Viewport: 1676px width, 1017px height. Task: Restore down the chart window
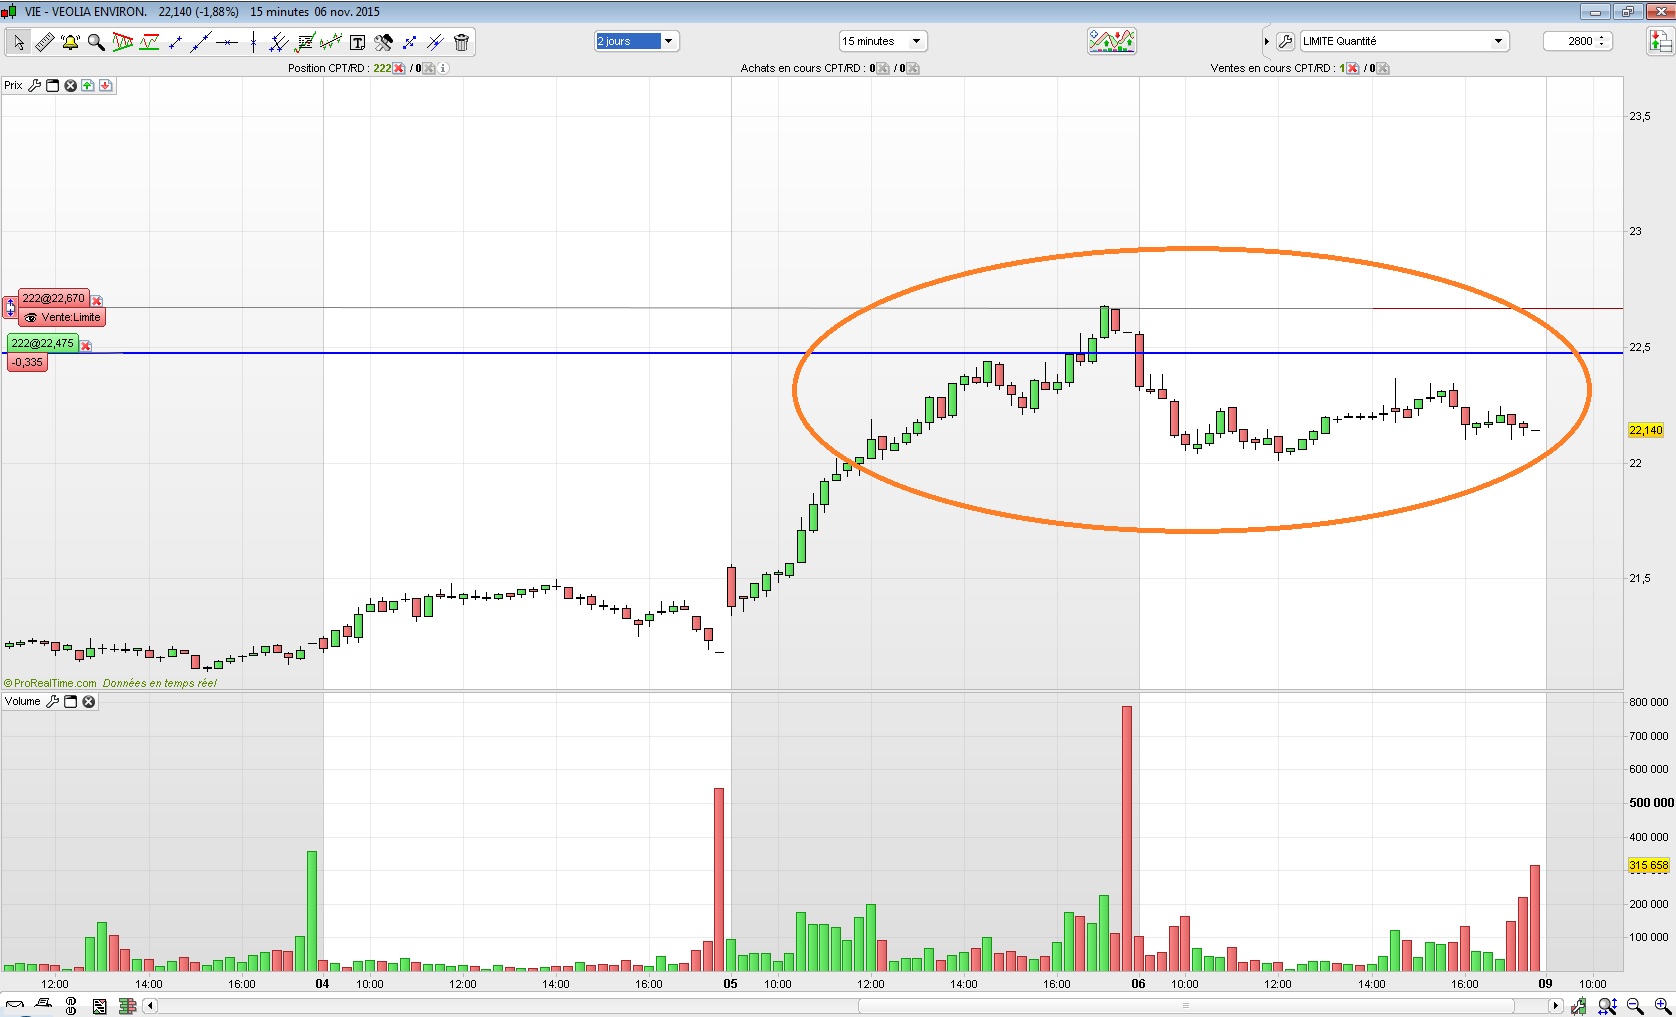(x=1628, y=12)
